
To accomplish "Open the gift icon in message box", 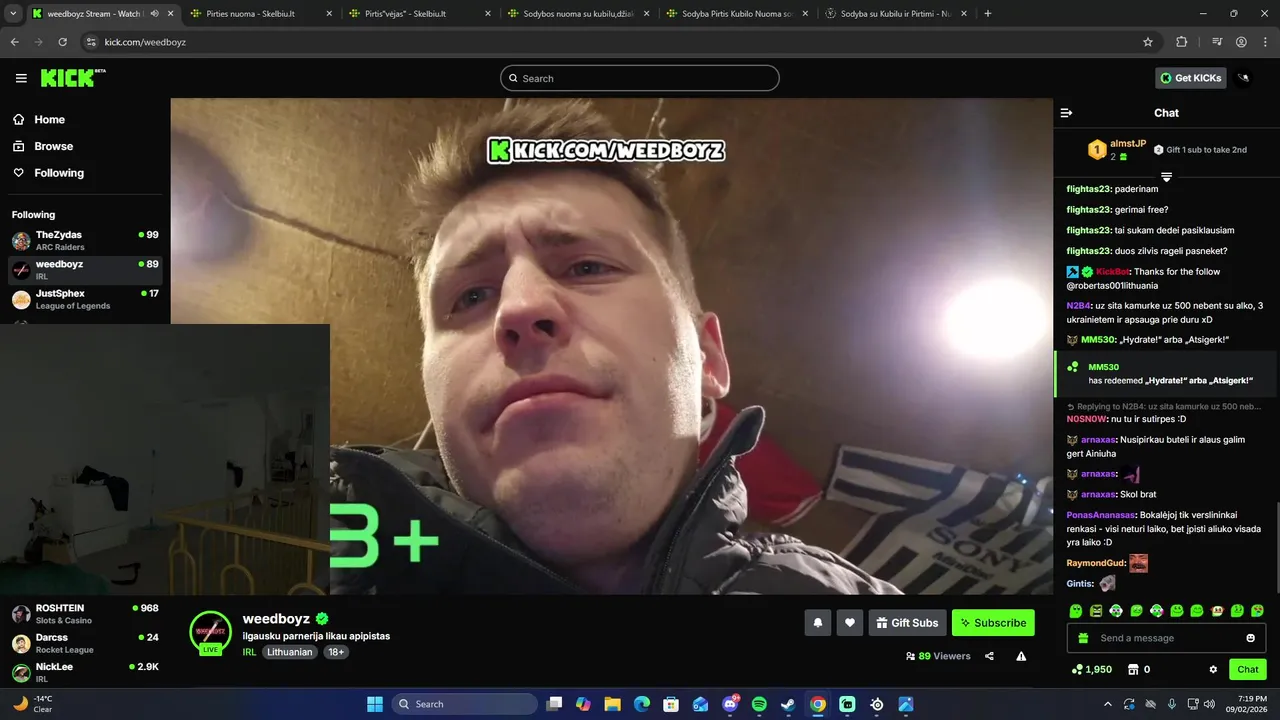I will click(1084, 638).
